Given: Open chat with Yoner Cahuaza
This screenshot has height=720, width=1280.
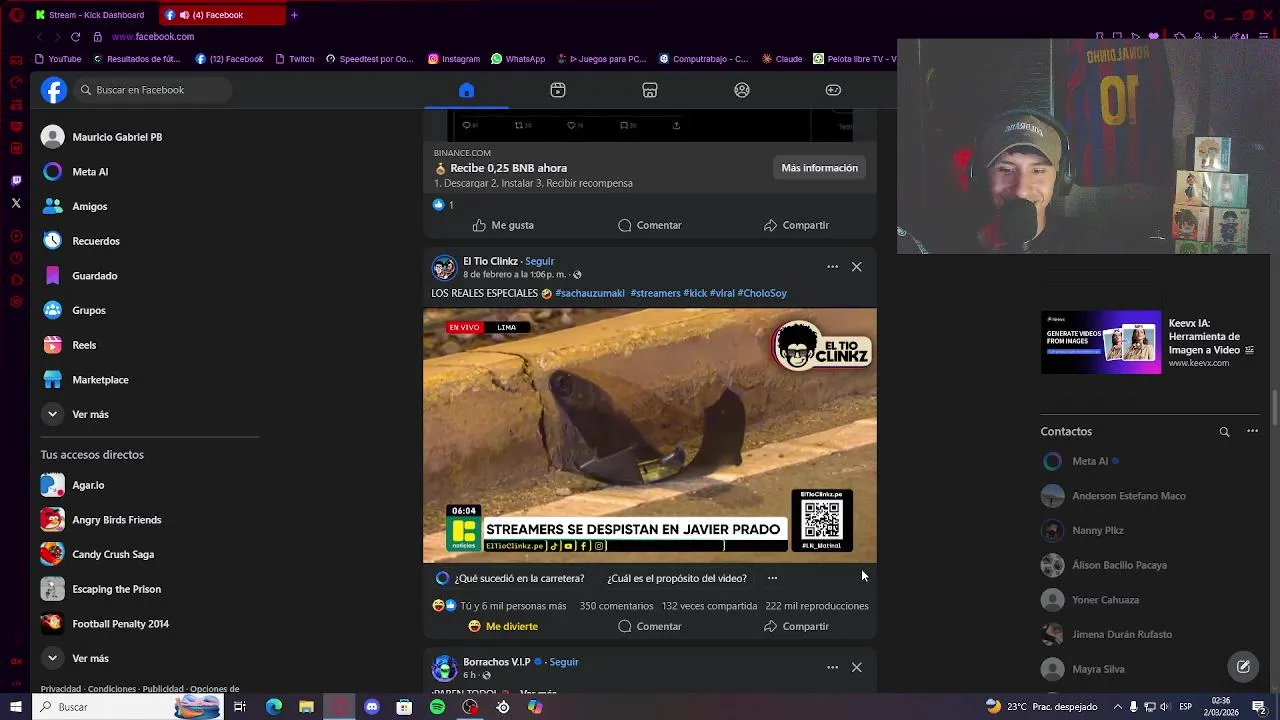Looking at the screenshot, I should tap(1090, 600).
